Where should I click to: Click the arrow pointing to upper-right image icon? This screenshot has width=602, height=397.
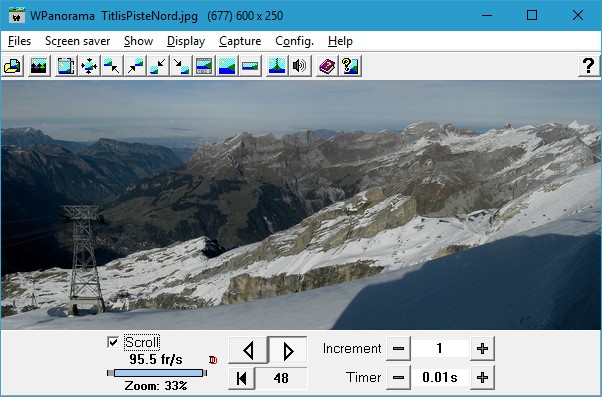135,66
